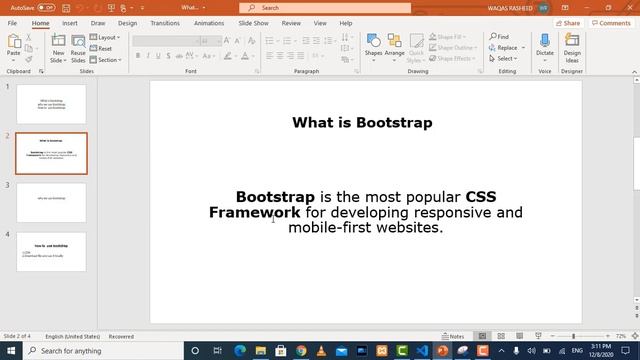The width and height of the screenshot is (640, 360).
Task: Select slide 3 thumbnail
Action: click(x=51, y=203)
